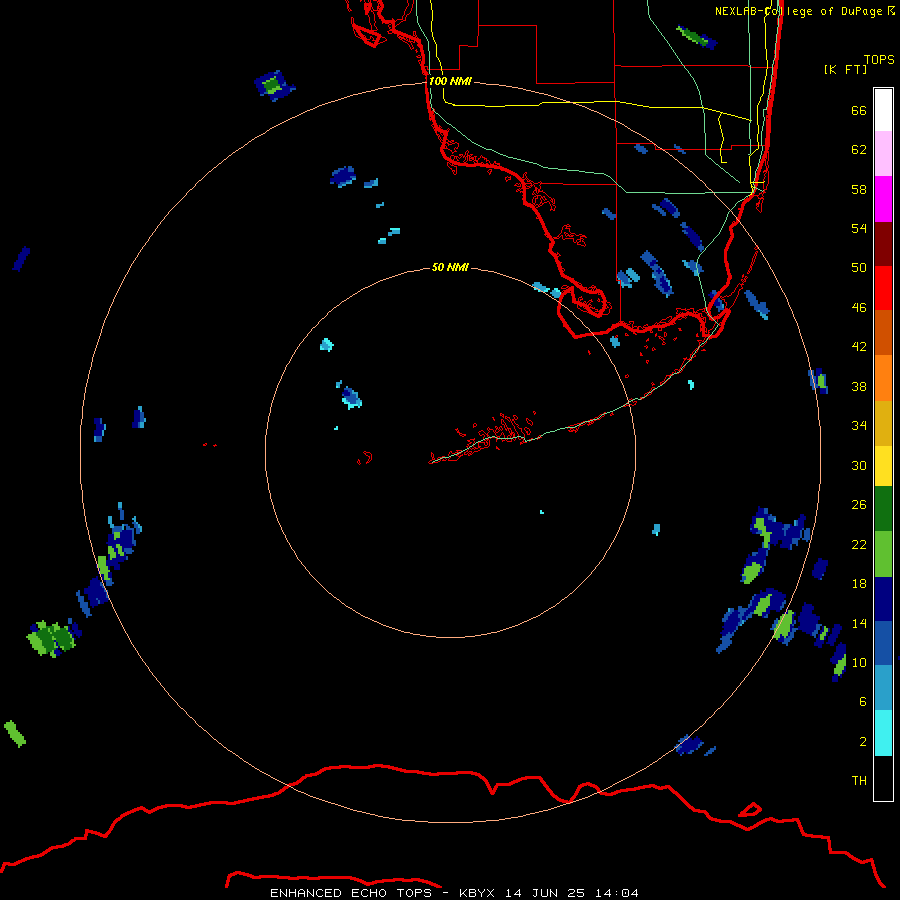Click the "TH" legend label
This screenshot has width=900, height=900.
(x=859, y=781)
